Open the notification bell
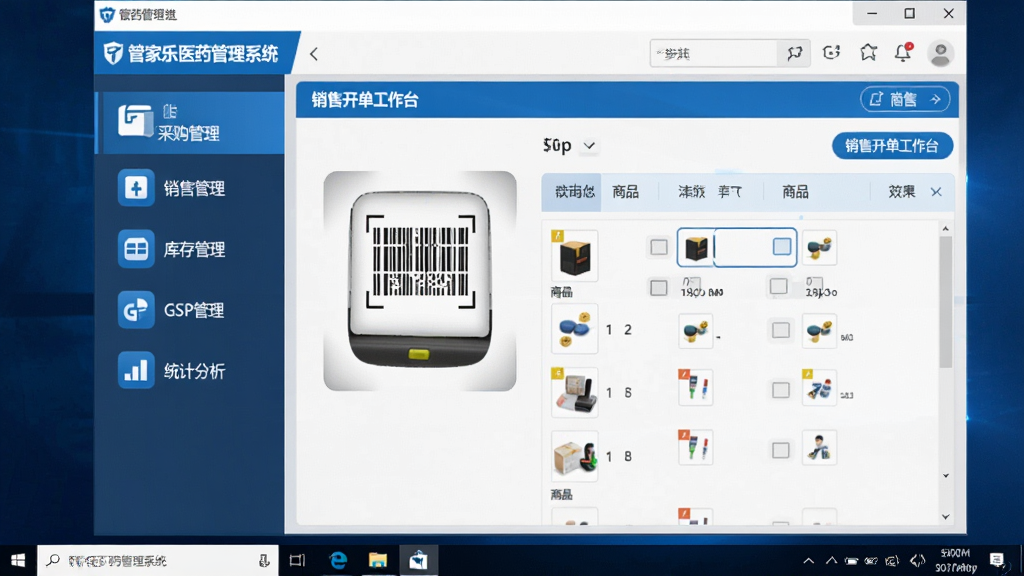 tap(903, 52)
